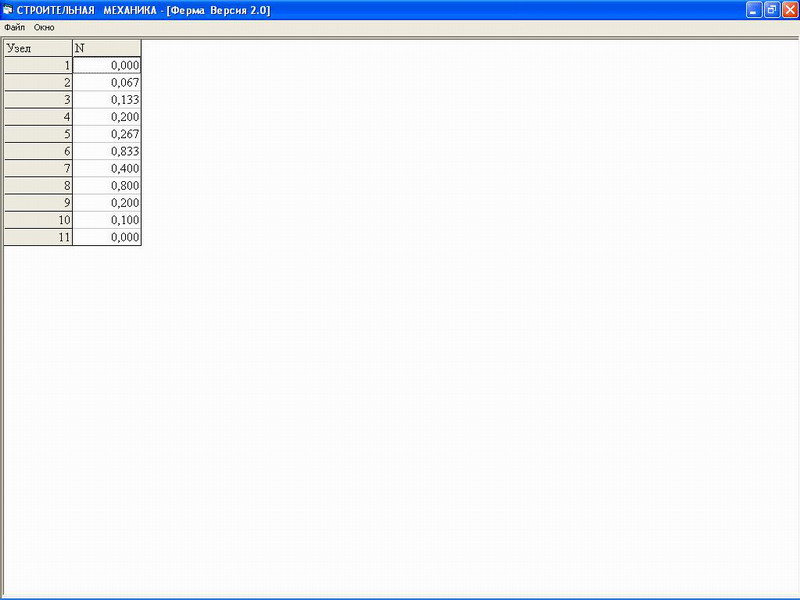Close the Строительная механика window
The height and width of the screenshot is (600, 800).
(790, 10)
